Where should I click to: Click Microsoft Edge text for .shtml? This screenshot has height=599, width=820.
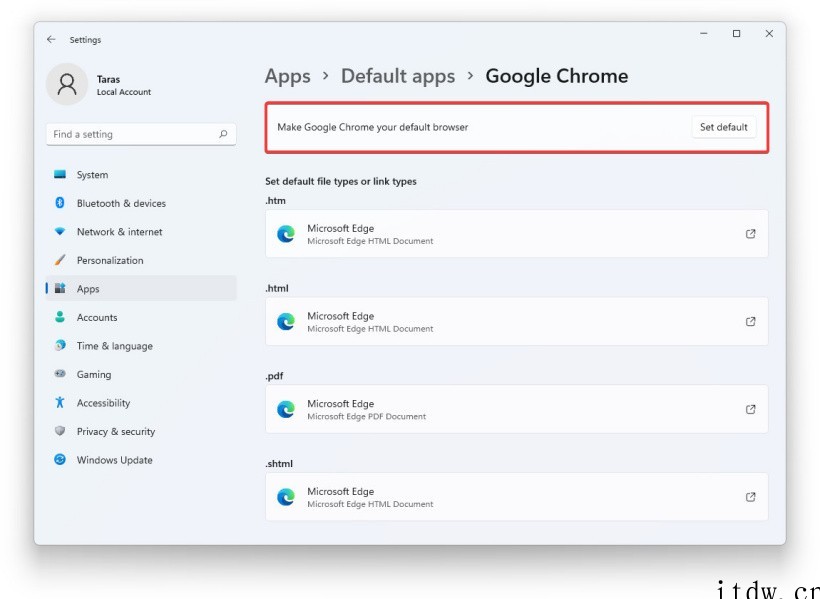coord(340,491)
